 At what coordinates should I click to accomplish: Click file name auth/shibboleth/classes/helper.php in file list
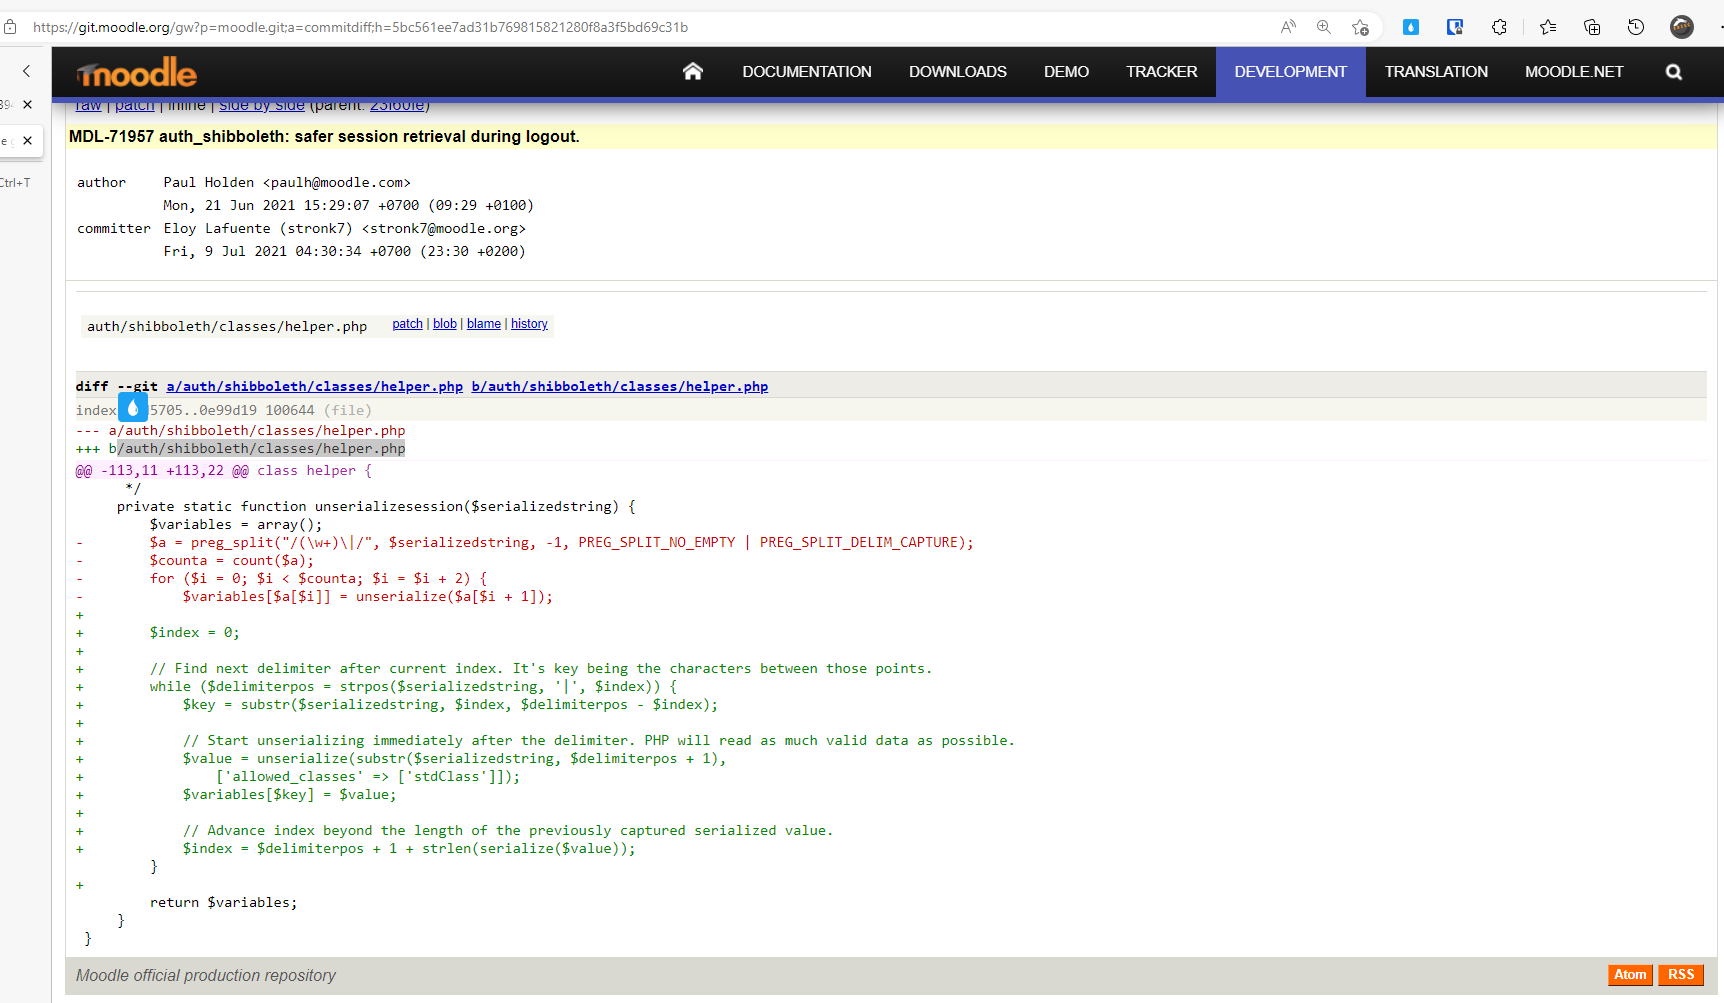227,326
